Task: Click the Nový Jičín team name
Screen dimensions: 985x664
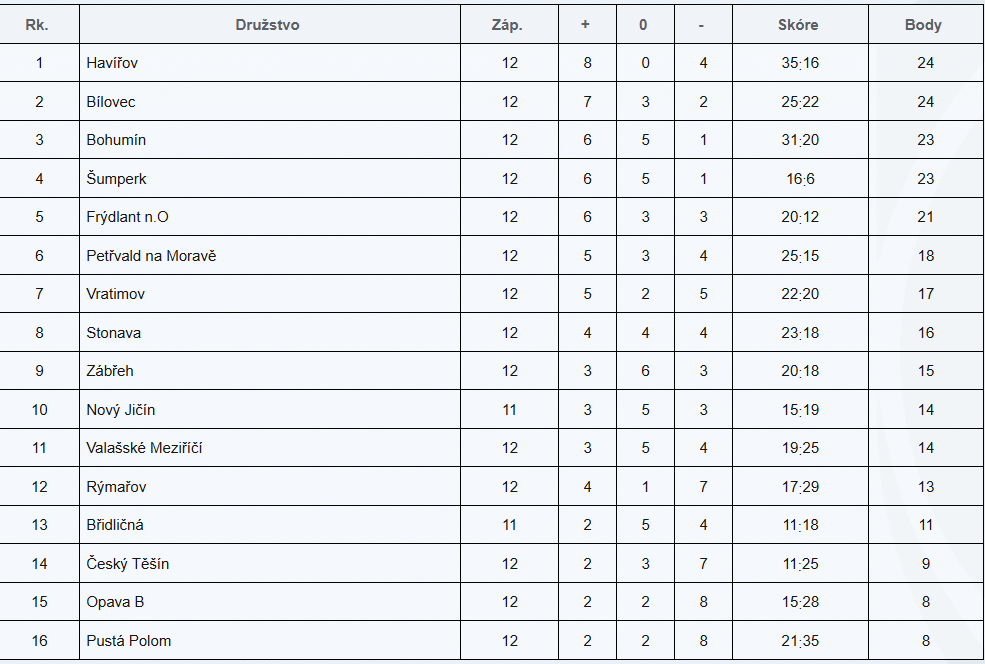Action: (x=121, y=410)
